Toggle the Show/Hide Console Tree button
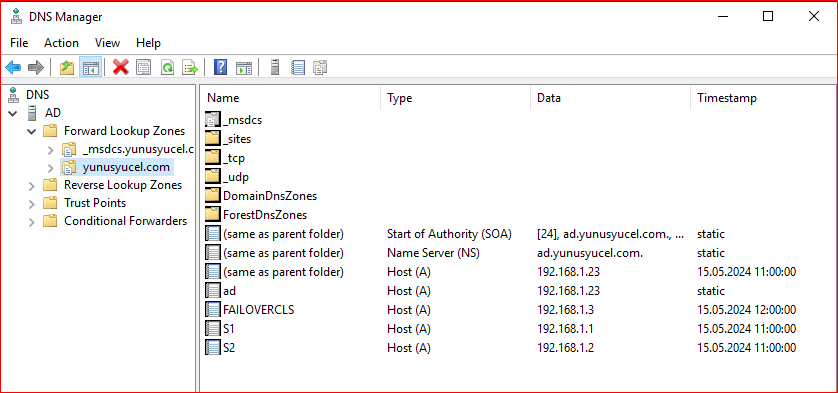Image resolution: width=838 pixels, height=393 pixels. (90, 67)
